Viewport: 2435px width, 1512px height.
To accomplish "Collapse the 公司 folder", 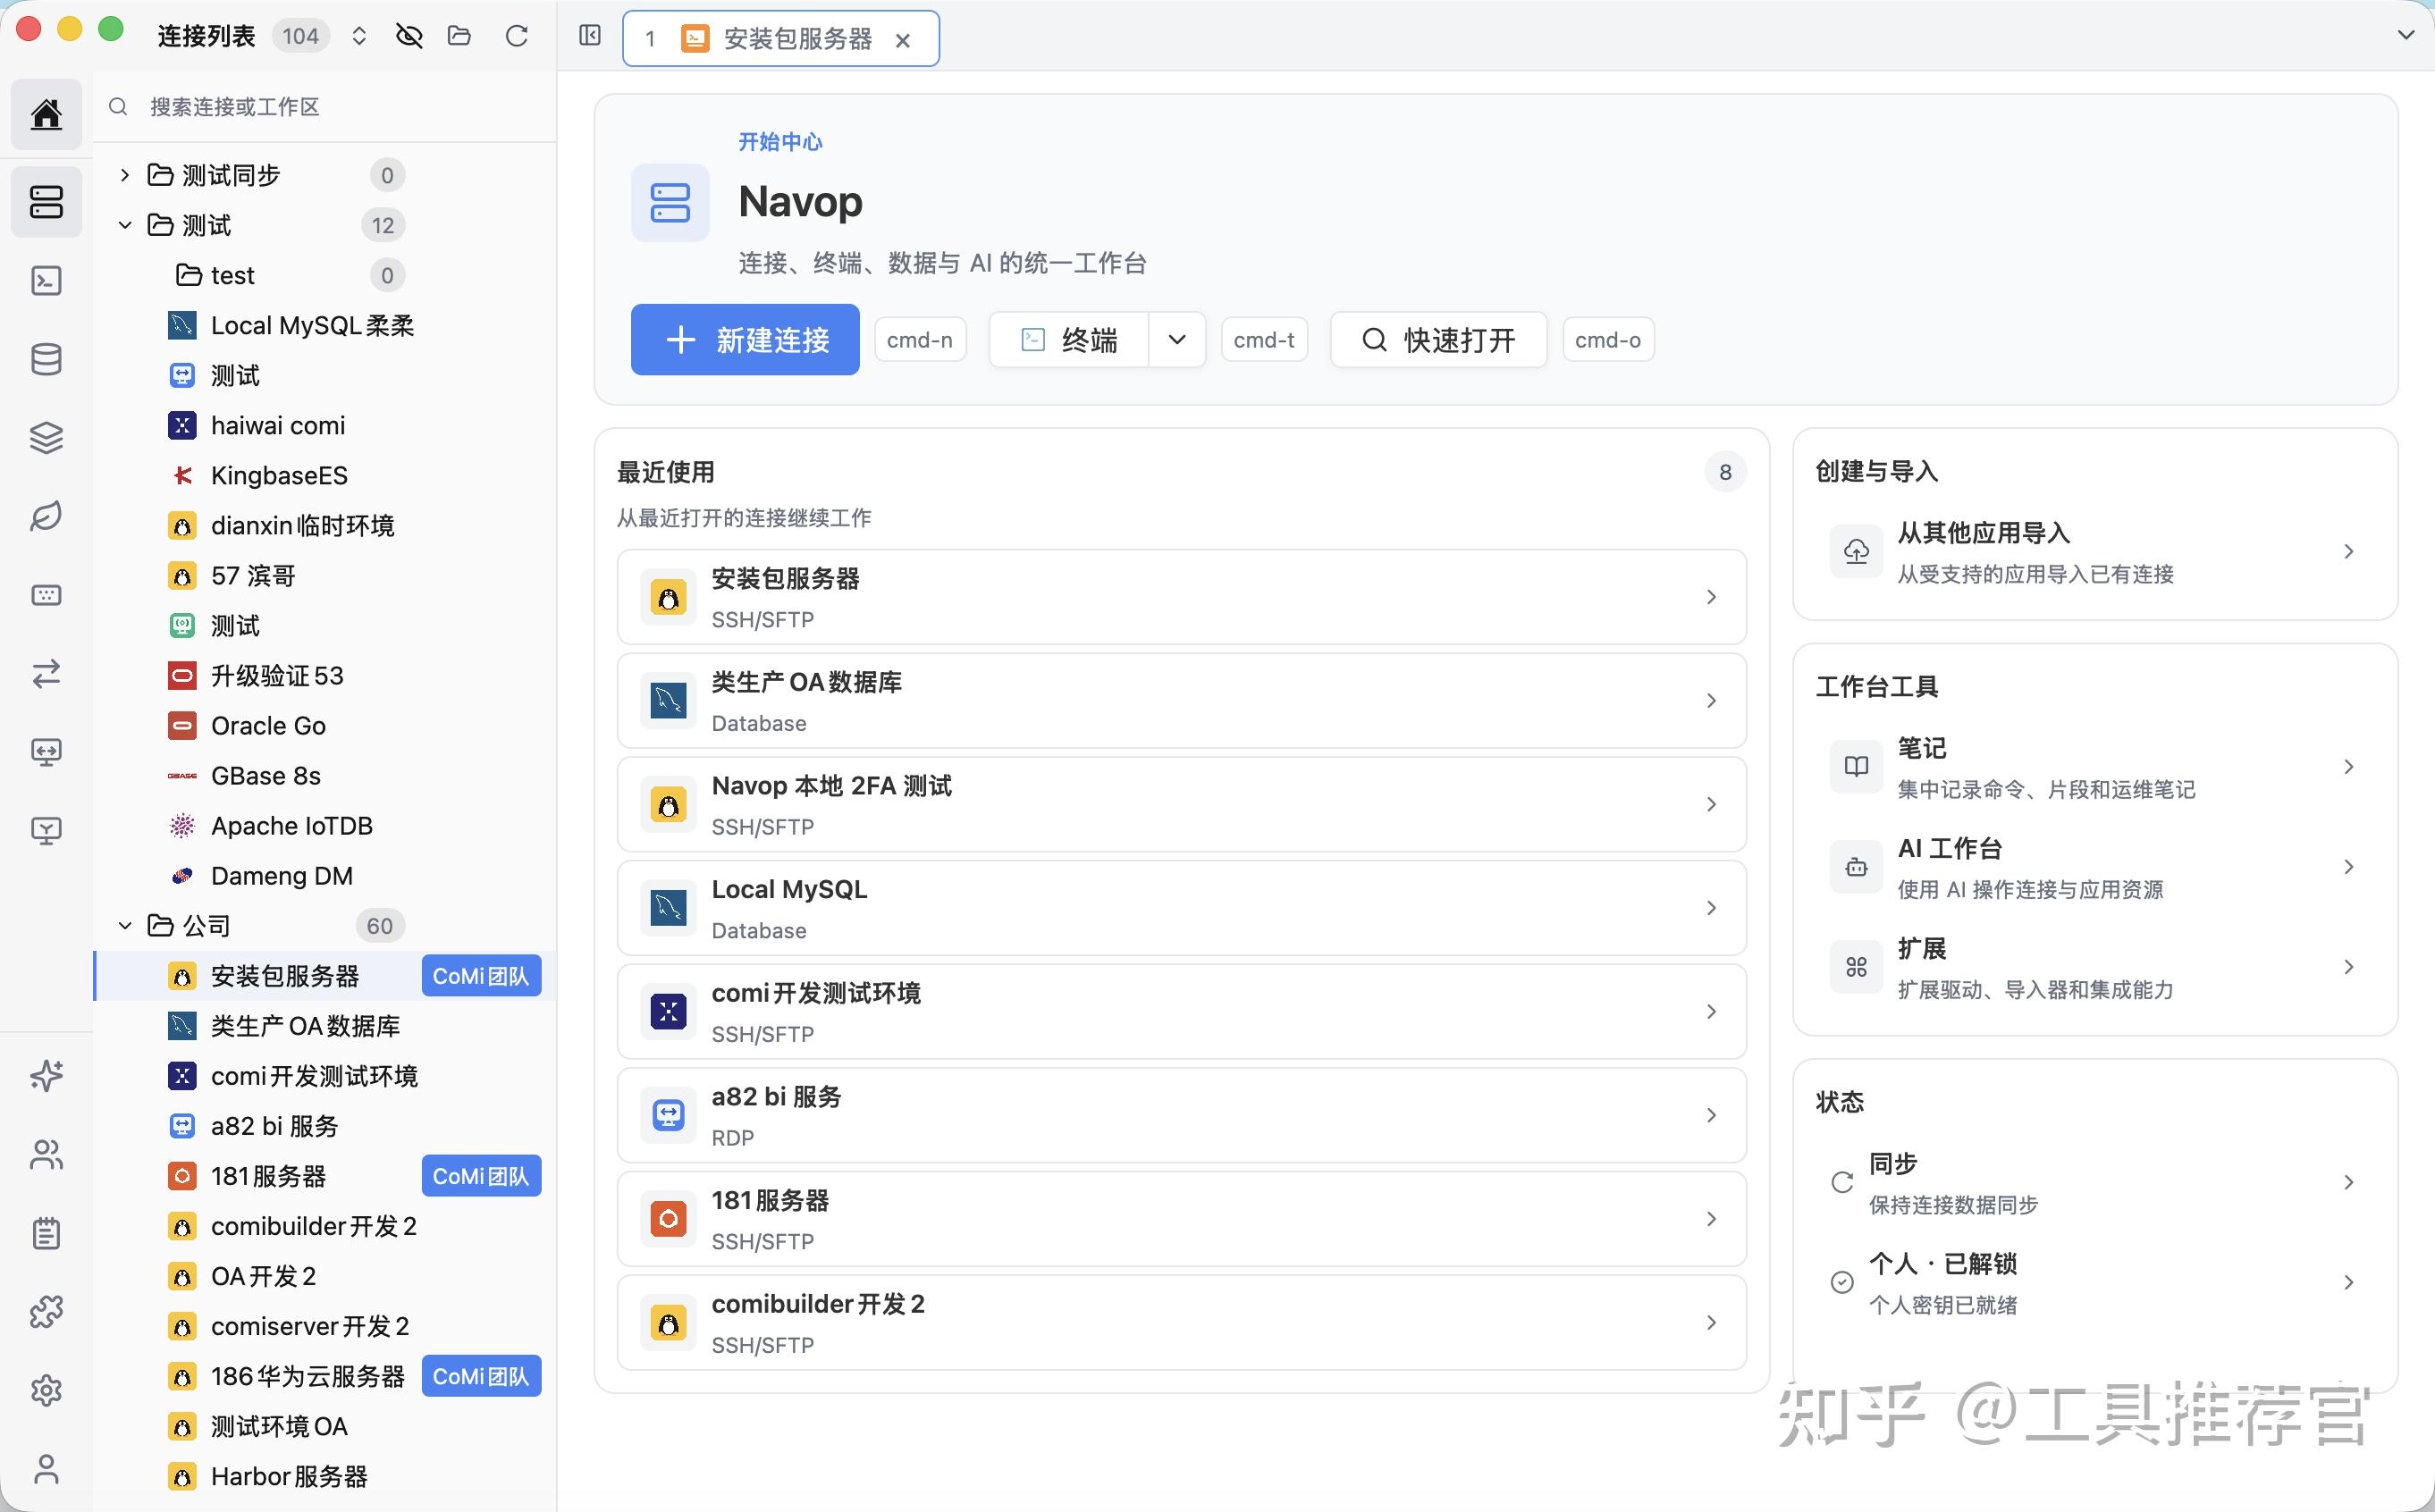I will (x=124, y=926).
